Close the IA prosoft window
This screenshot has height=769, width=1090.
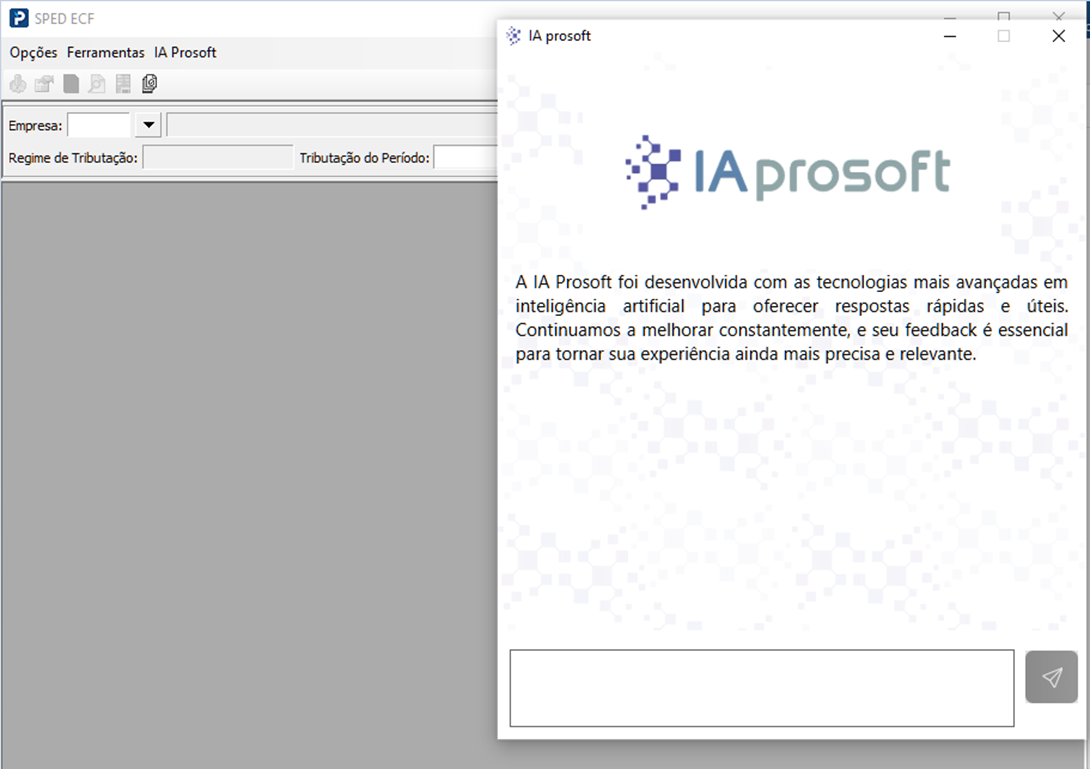[1058, 36]
